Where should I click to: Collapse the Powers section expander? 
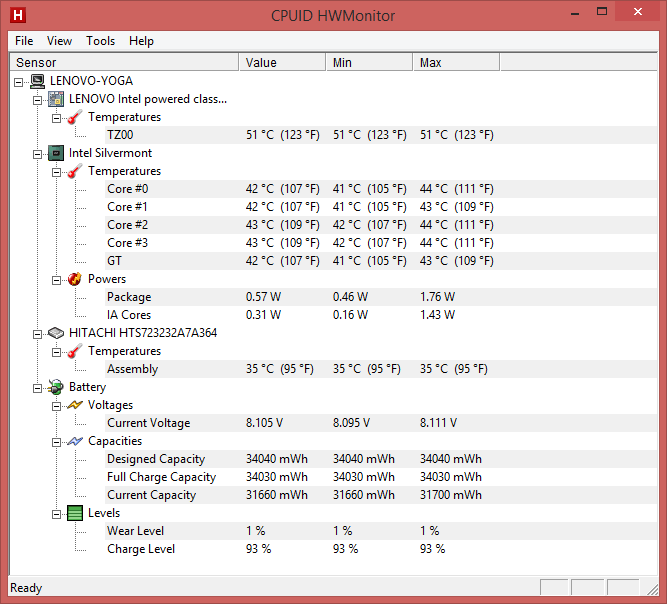(57, 279)
